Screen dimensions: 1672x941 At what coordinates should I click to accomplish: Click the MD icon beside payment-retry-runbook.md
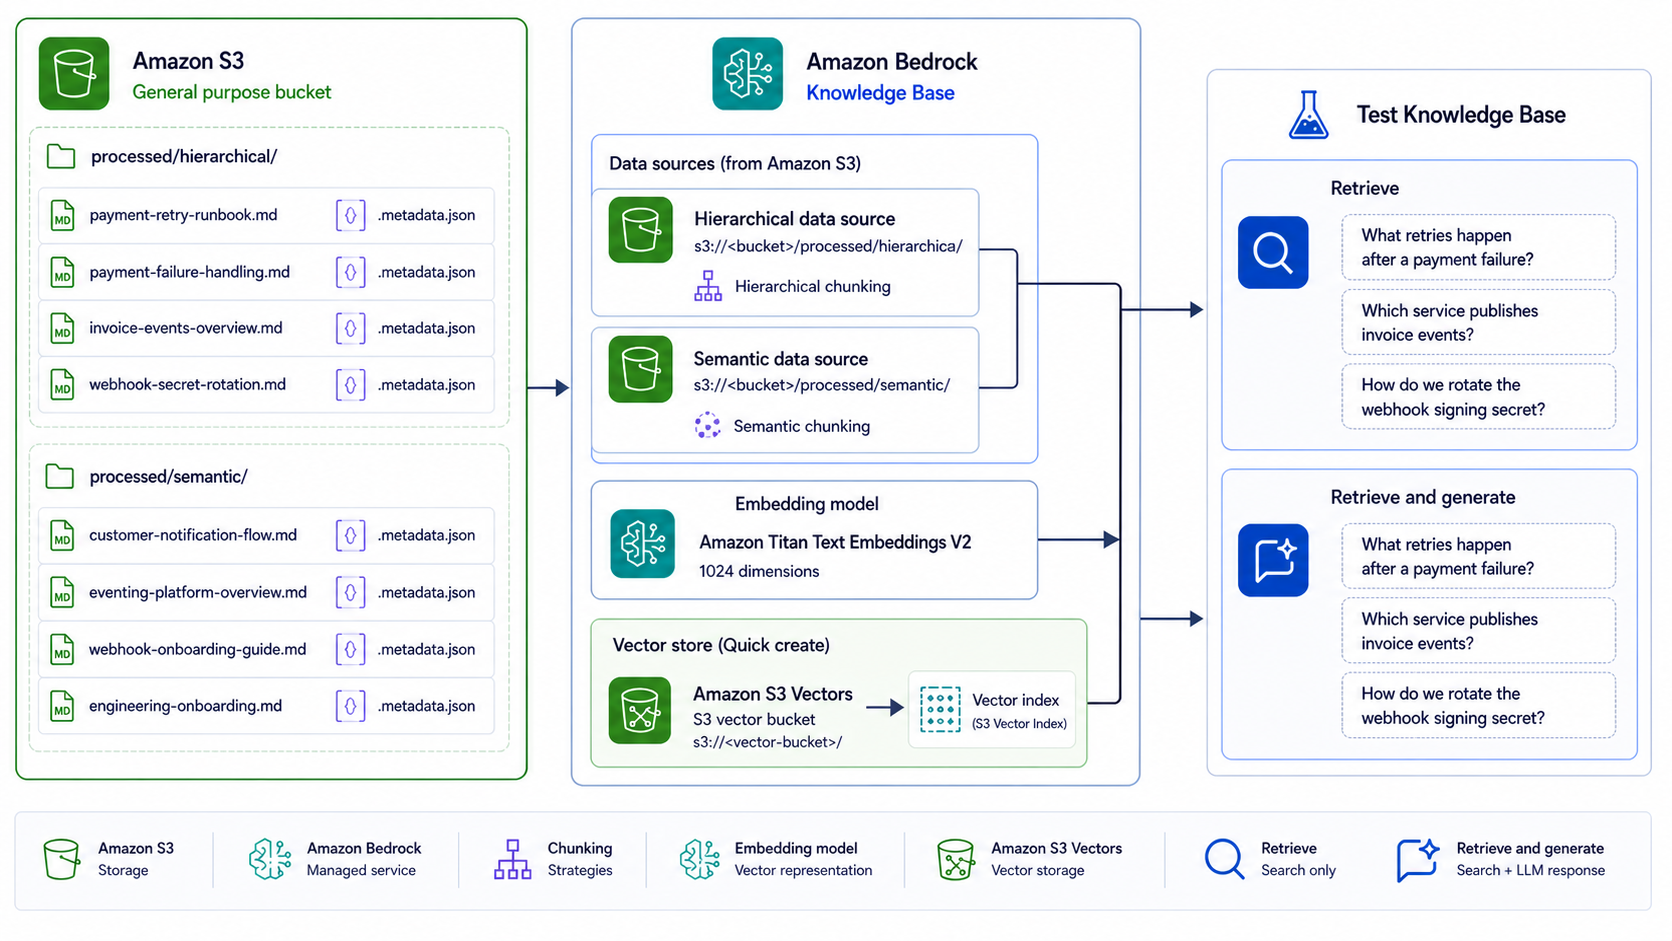[x=62, y=215]
